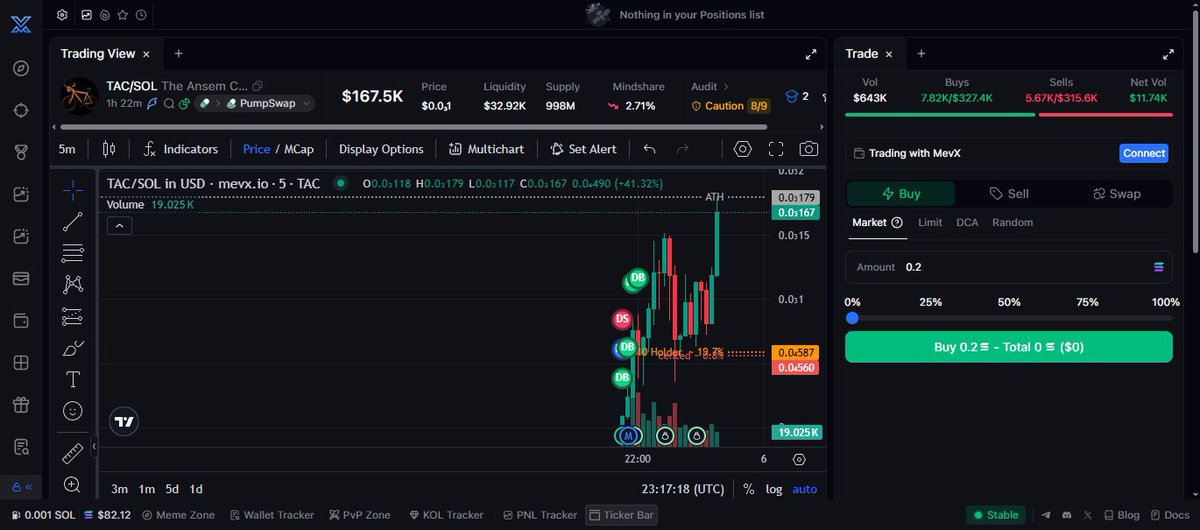Open Telegram link in footer
Viewport: 1200px width, 530px height.
pyautogui.click(x=1046, y=515)
